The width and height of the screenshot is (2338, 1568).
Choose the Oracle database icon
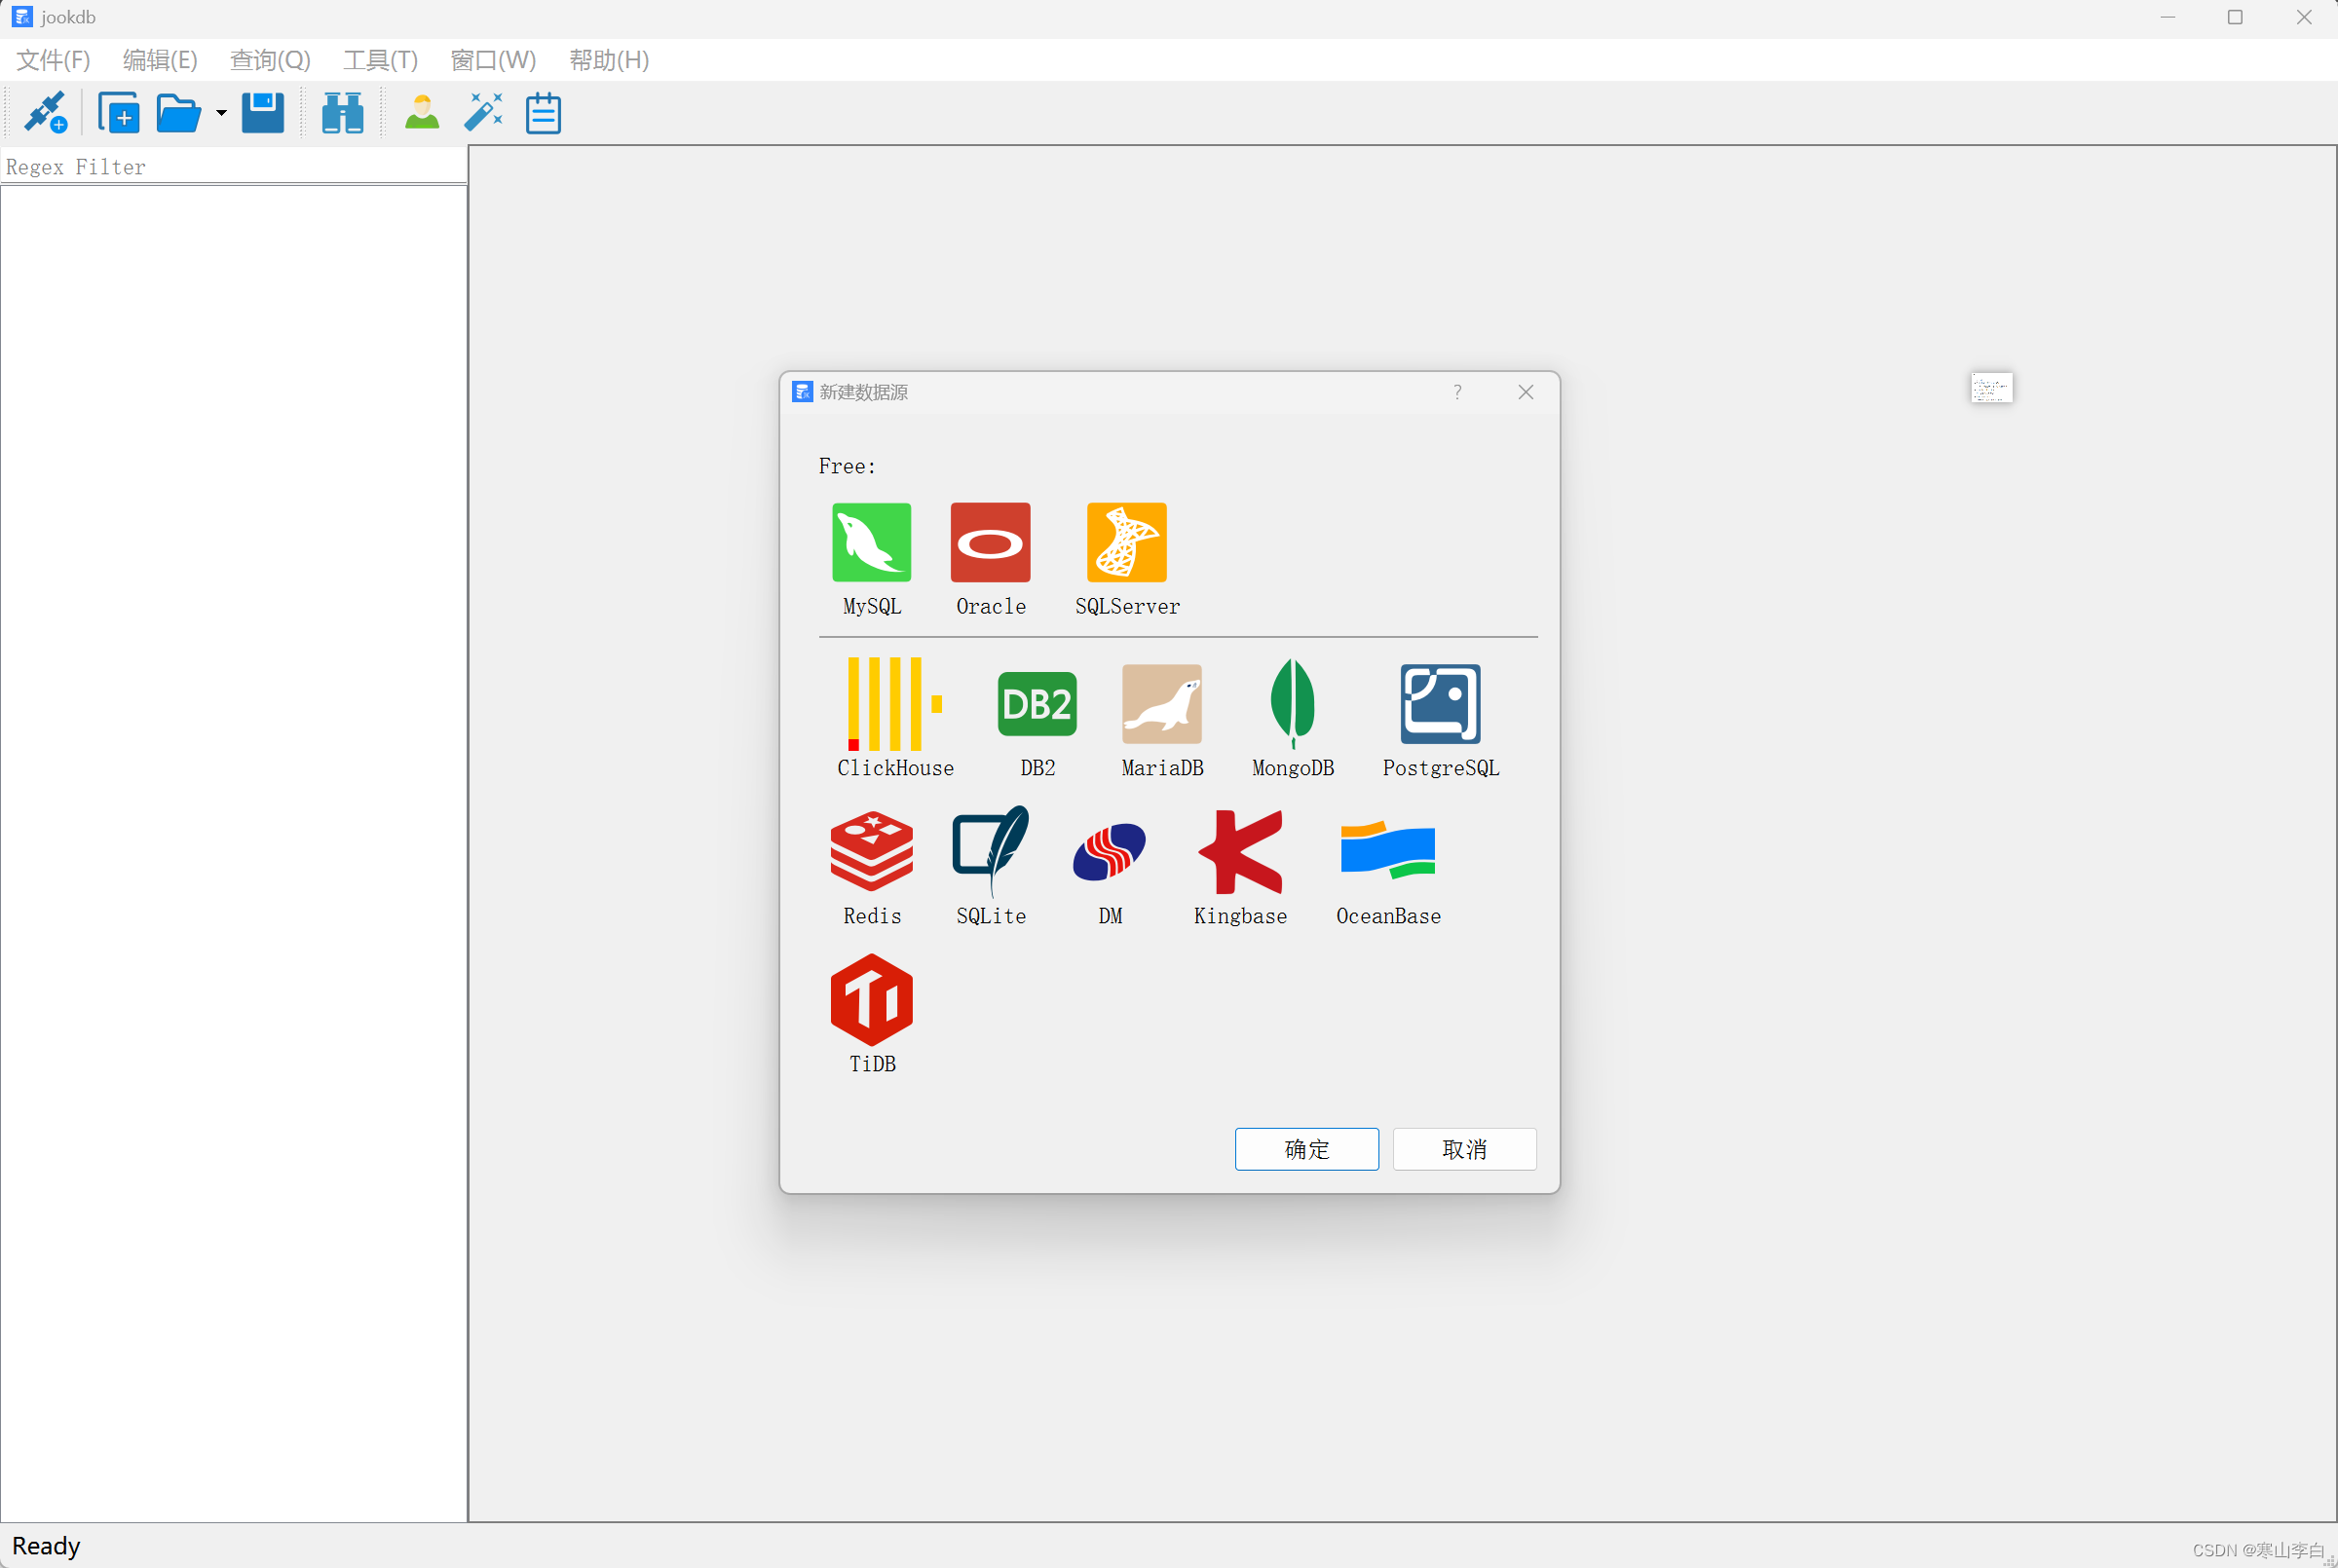tap(990, 542)
